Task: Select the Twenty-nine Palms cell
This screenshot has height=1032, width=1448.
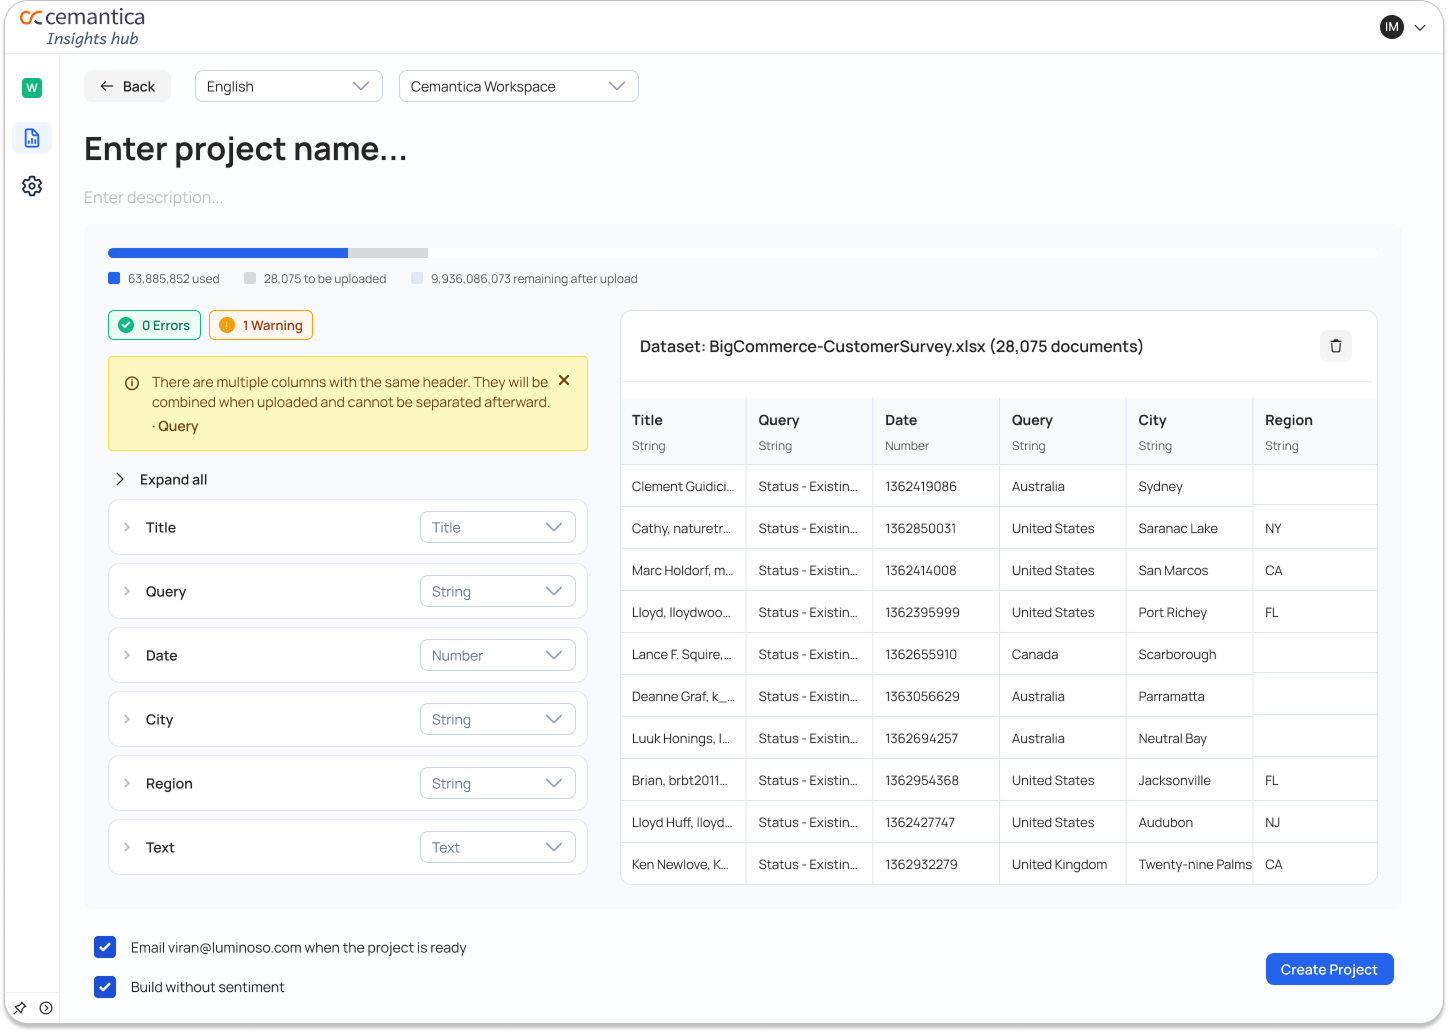Action: pyautogui.click(x=1189, y=864)
